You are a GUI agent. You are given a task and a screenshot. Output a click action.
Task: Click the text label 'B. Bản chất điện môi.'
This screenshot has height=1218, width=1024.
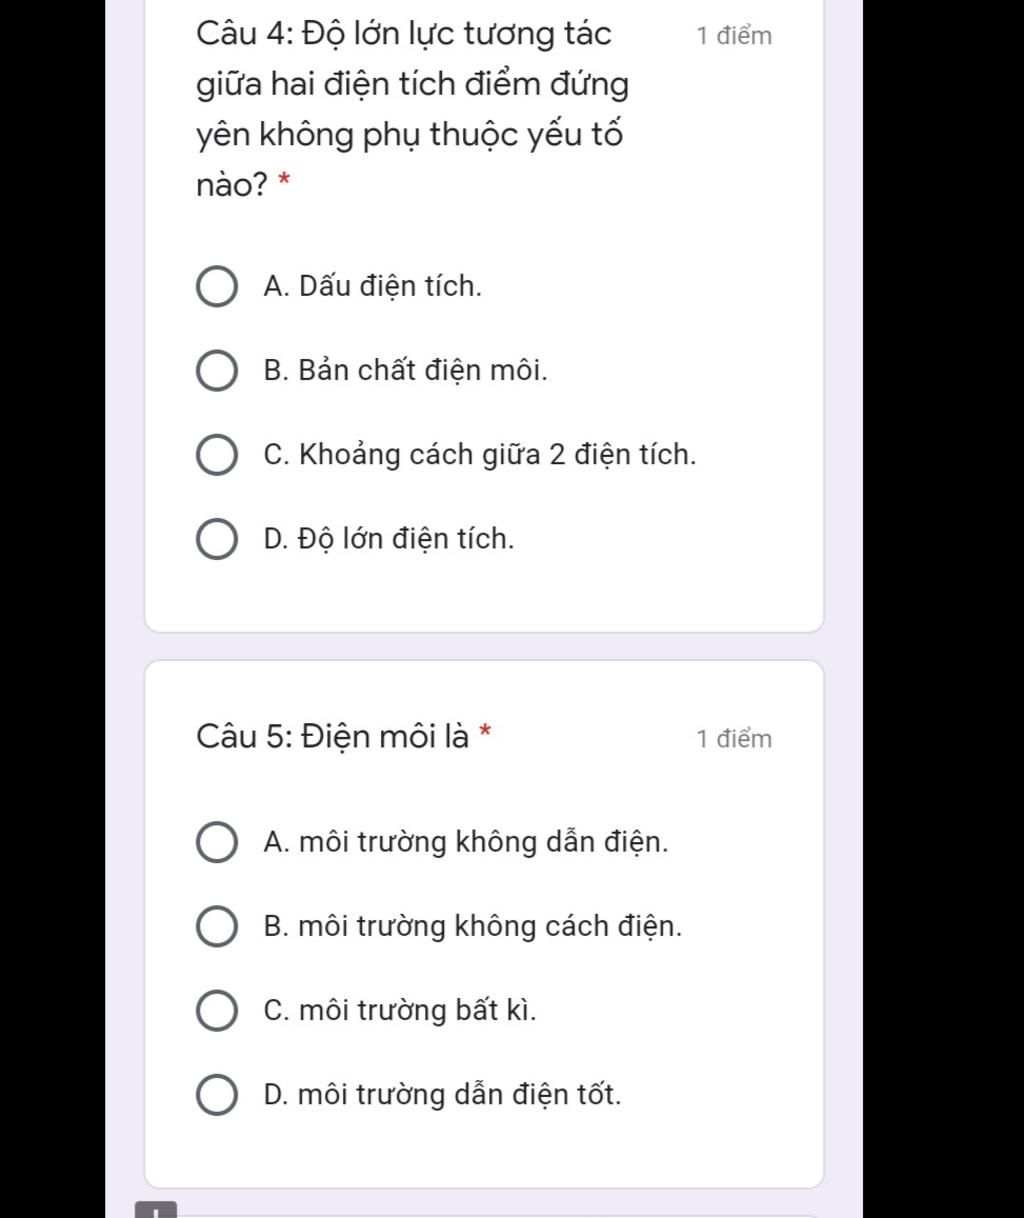click(x=406, y=371)
